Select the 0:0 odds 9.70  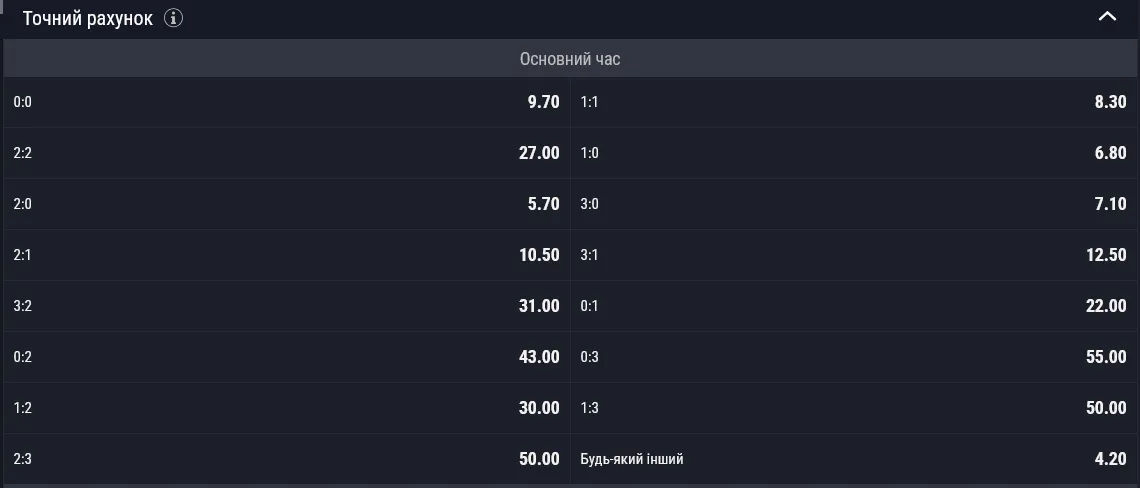point(286,102)
